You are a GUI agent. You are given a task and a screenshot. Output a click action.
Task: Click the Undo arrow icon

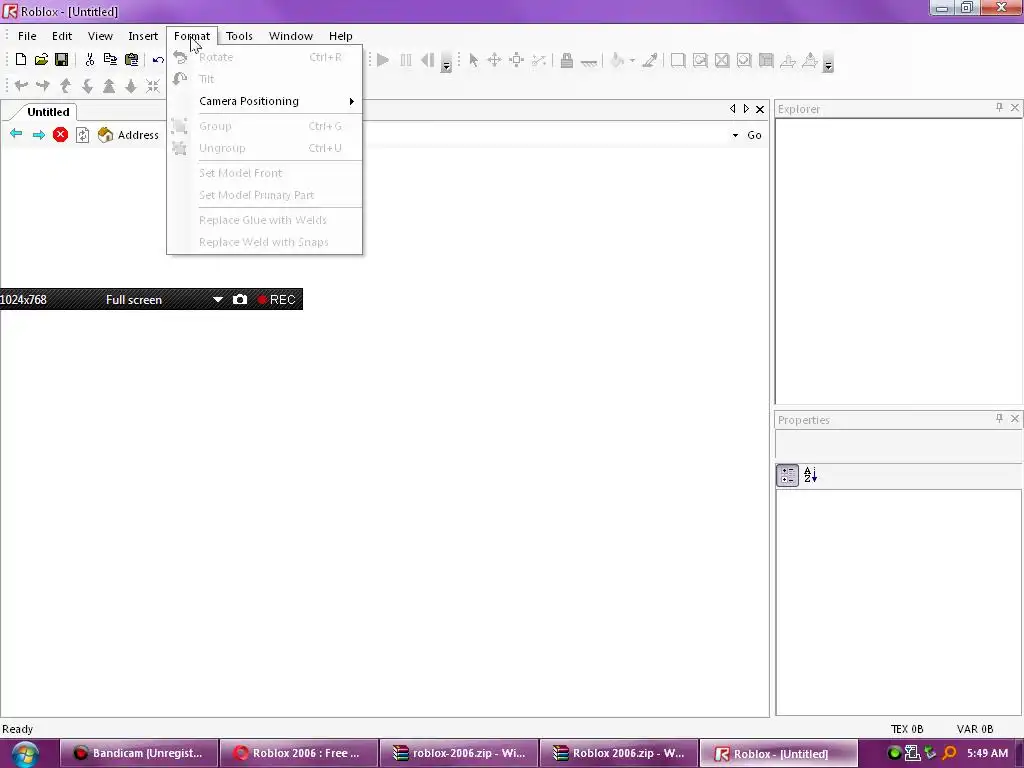158,60
